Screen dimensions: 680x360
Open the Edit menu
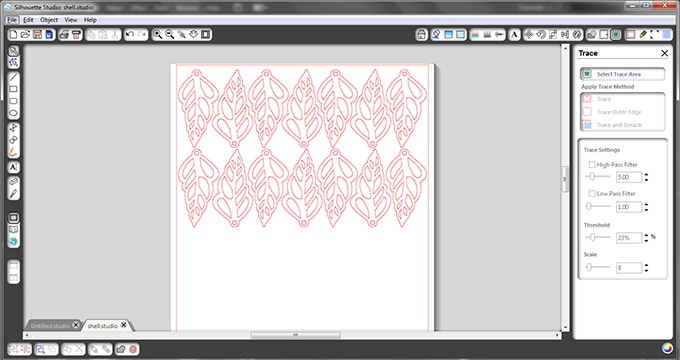click(x=28, y=20)
